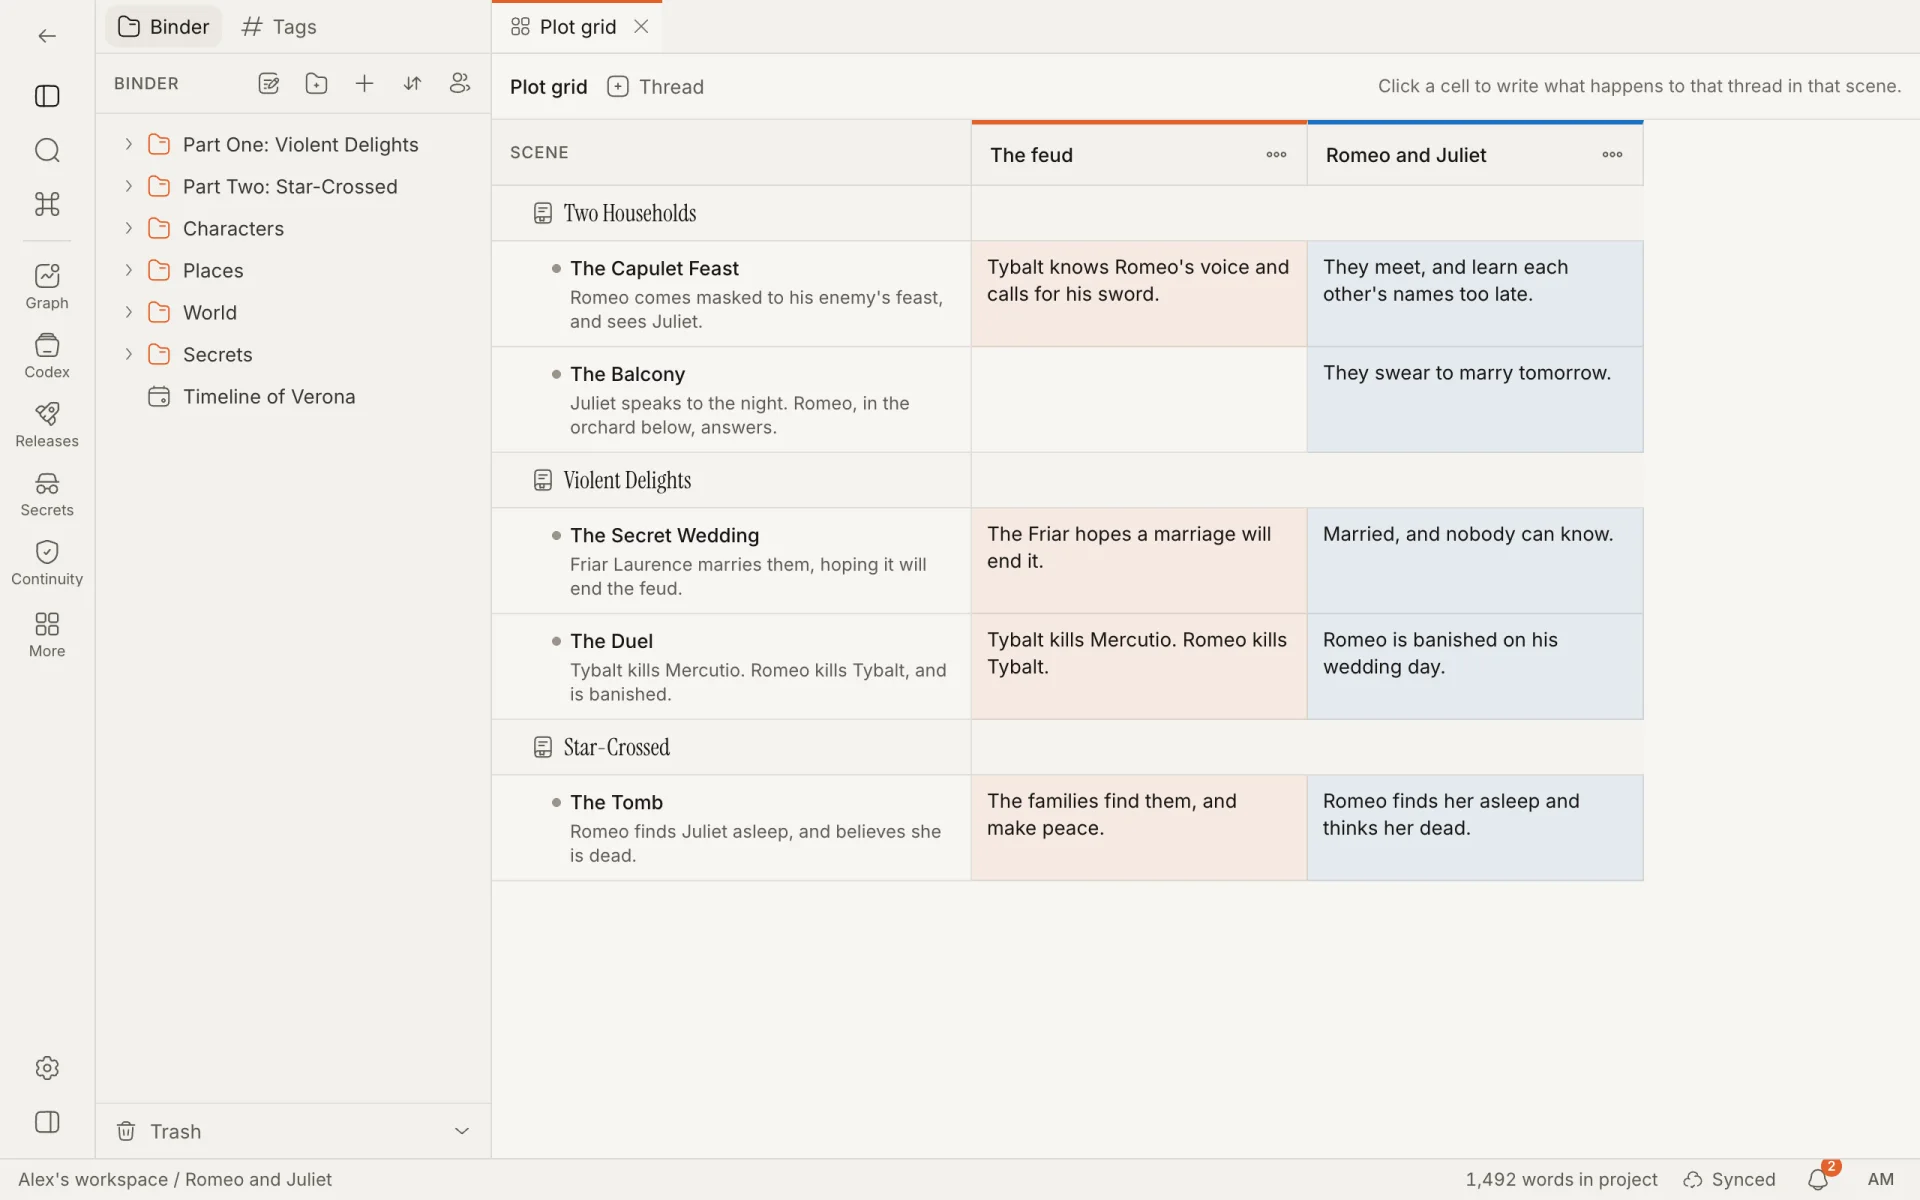Image resolution: width=1920 pixels, height=1200 pixels.
Task: Open the Secrets sidebar section
Action: [x=47, y=494]
